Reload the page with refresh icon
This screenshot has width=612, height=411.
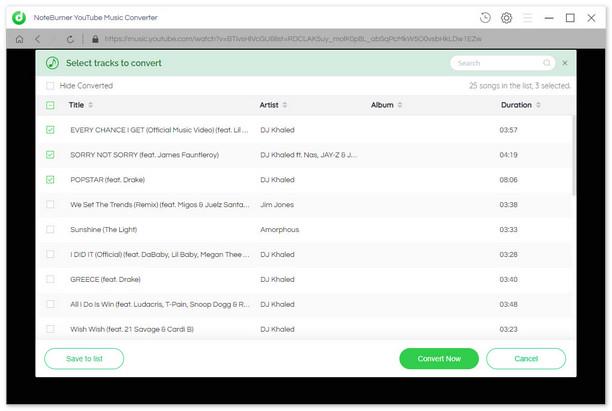click(x=70, y=39)
